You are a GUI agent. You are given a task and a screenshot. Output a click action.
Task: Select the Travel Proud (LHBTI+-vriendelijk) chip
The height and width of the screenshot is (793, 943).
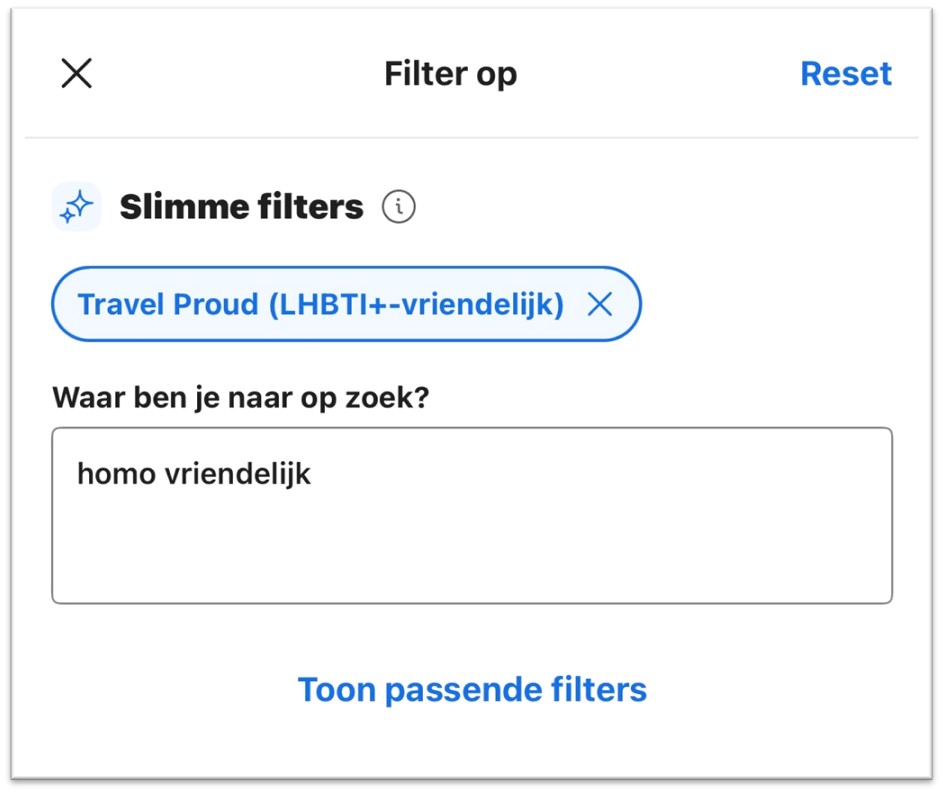(x=320, y=305)
